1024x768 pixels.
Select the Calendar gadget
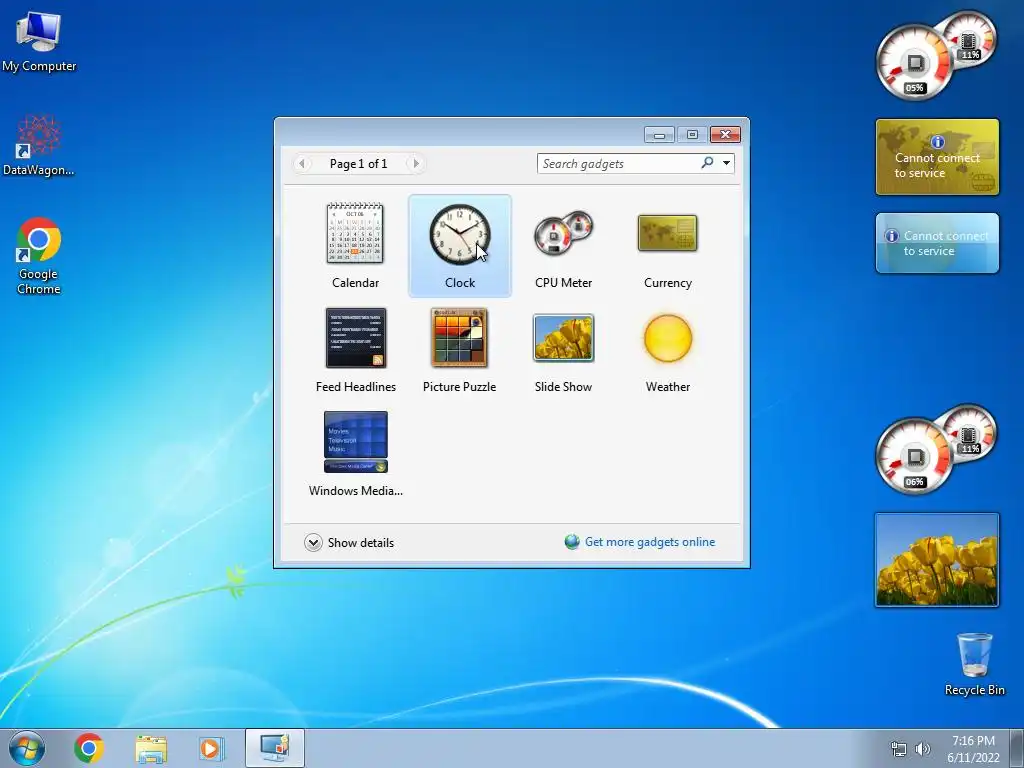[355, 246]
